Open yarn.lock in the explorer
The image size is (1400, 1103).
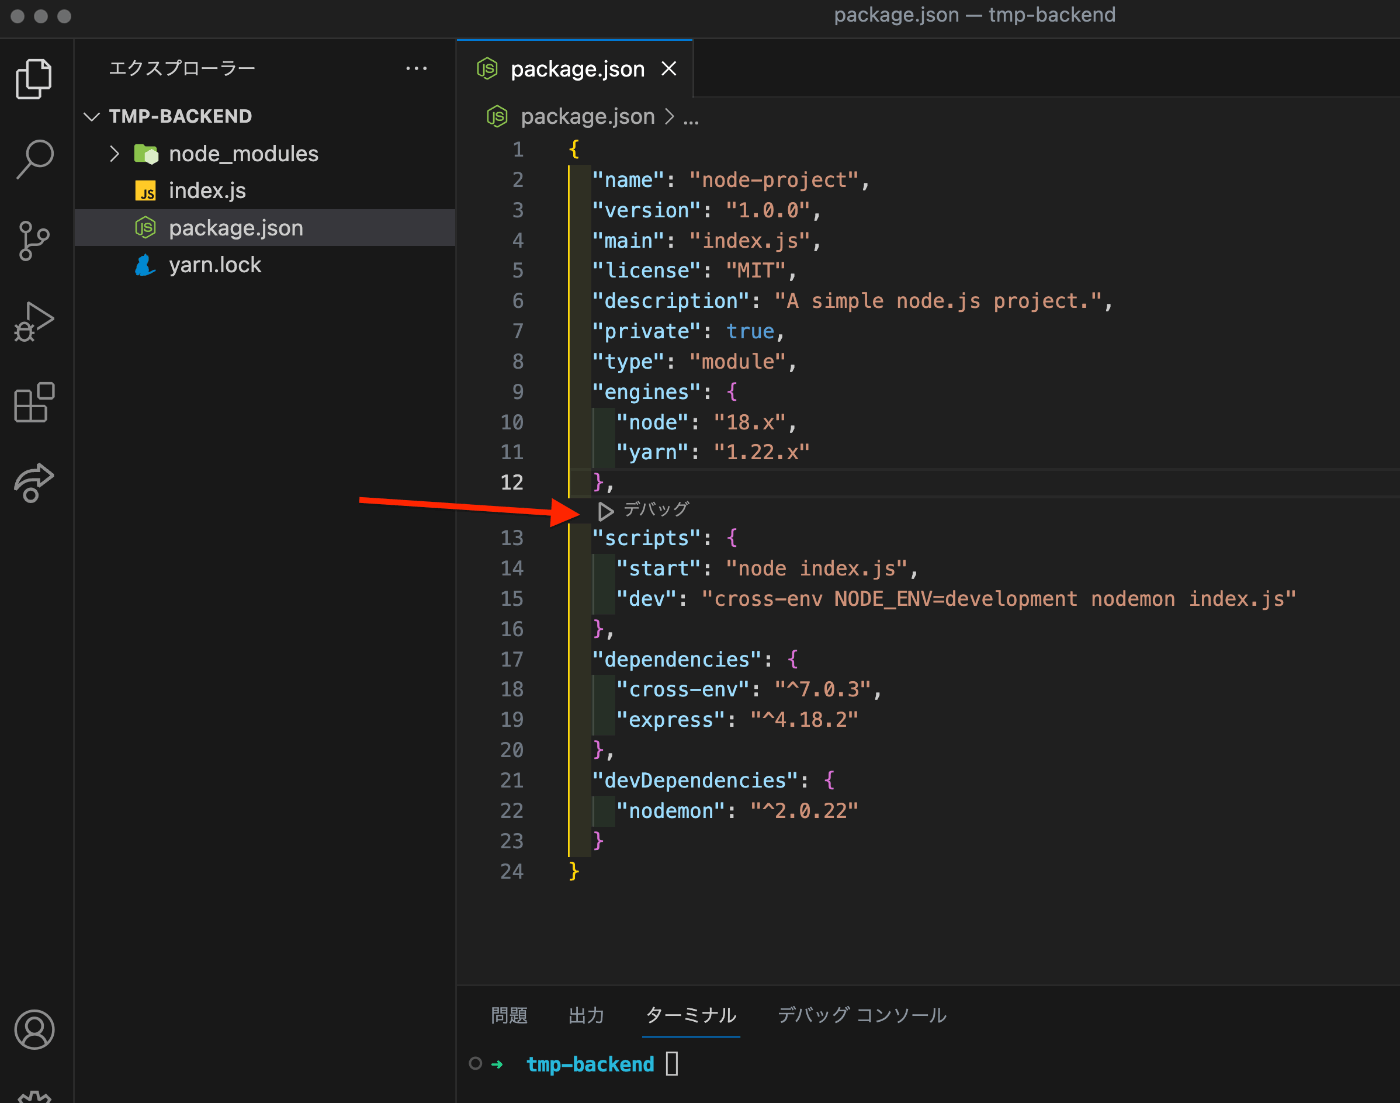[215, 265]
